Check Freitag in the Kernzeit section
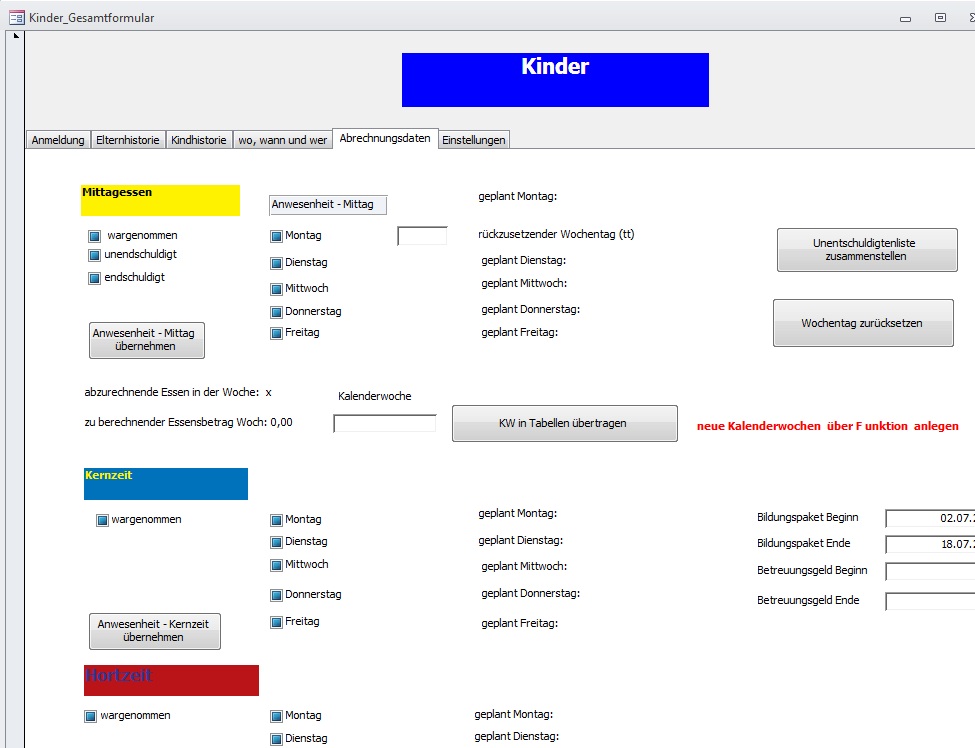This screenshot has height=748, width=975. [x=277, y=622]
